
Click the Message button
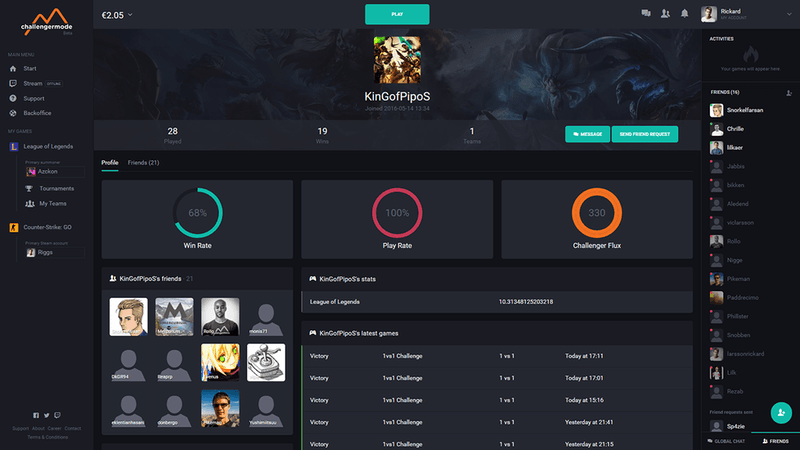point(587,134)
